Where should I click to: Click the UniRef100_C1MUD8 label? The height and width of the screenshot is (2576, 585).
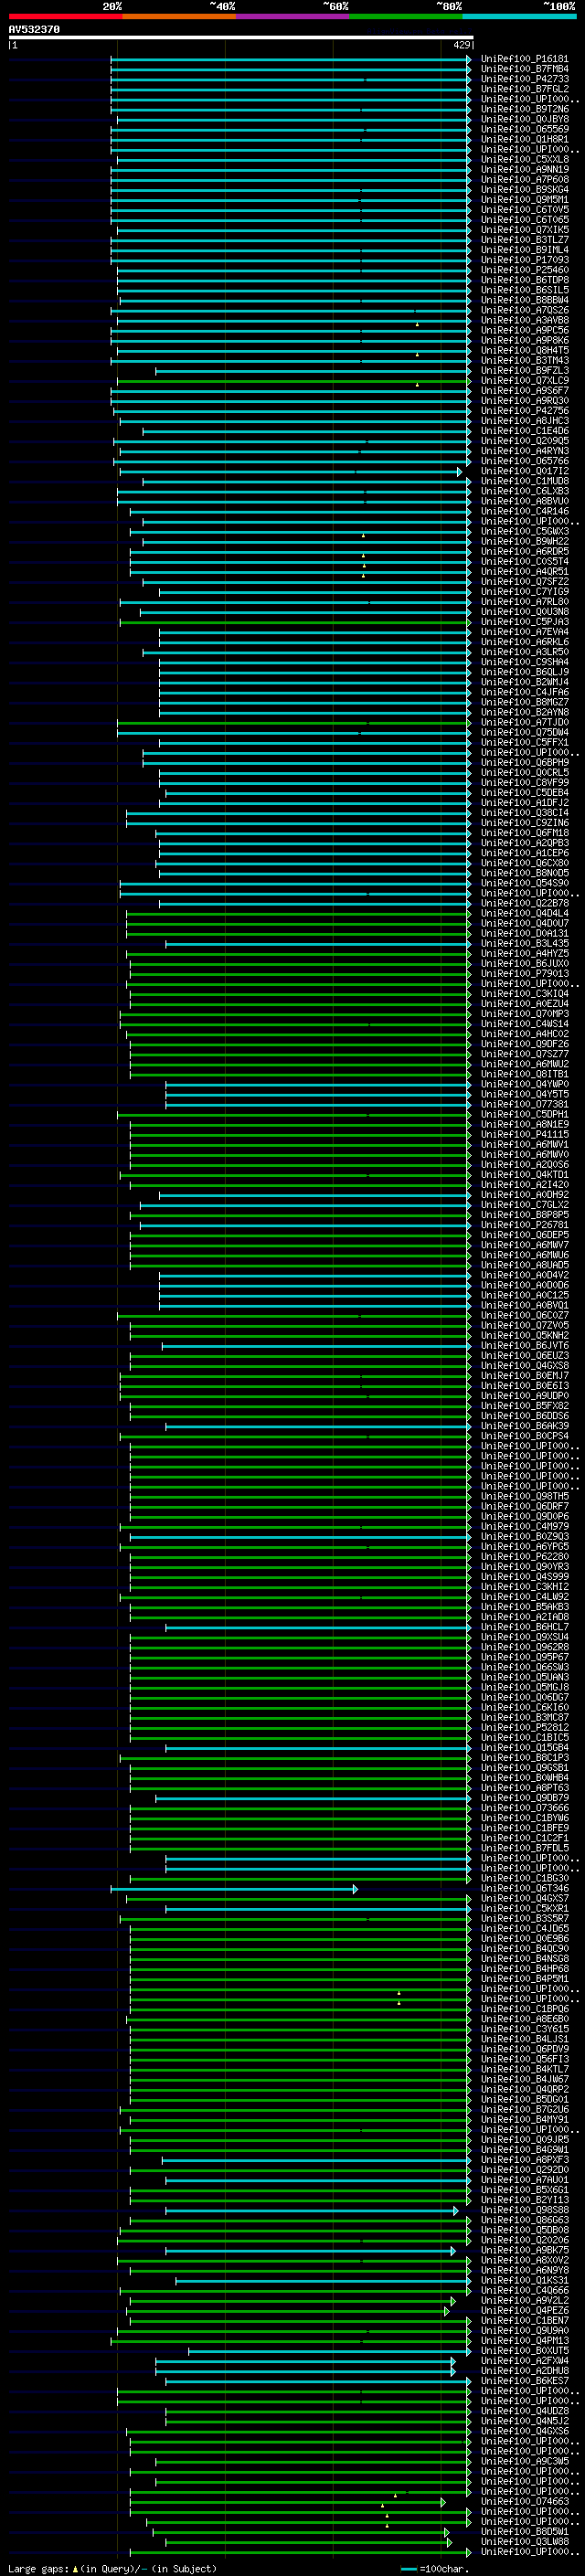524,481
